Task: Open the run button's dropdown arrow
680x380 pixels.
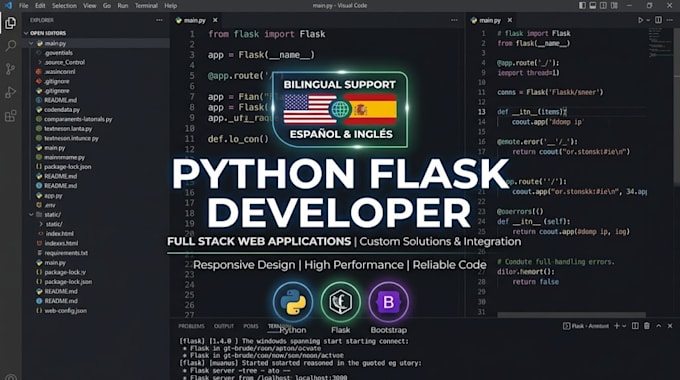Action: pyautogui.click(x=648, y=20)
